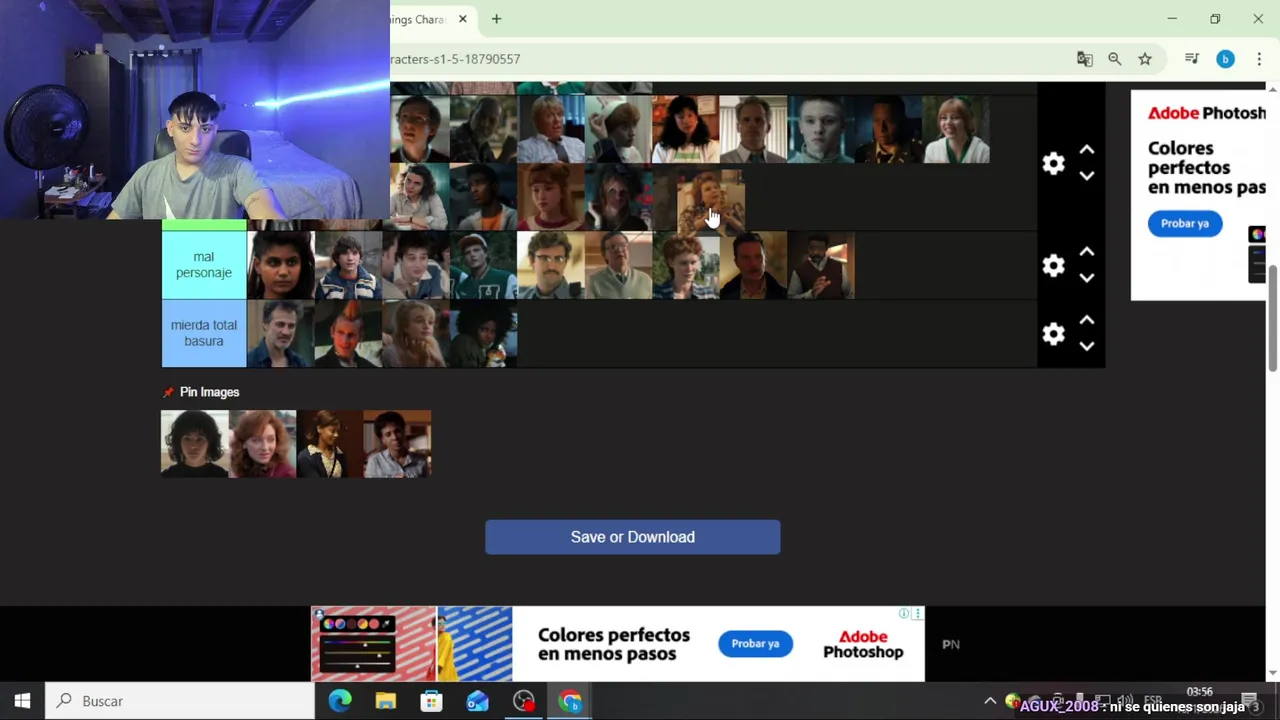The image size is (1280, 720).
Task: Select first character in 'mal personaje' row
Action: [x=281, y=265]
